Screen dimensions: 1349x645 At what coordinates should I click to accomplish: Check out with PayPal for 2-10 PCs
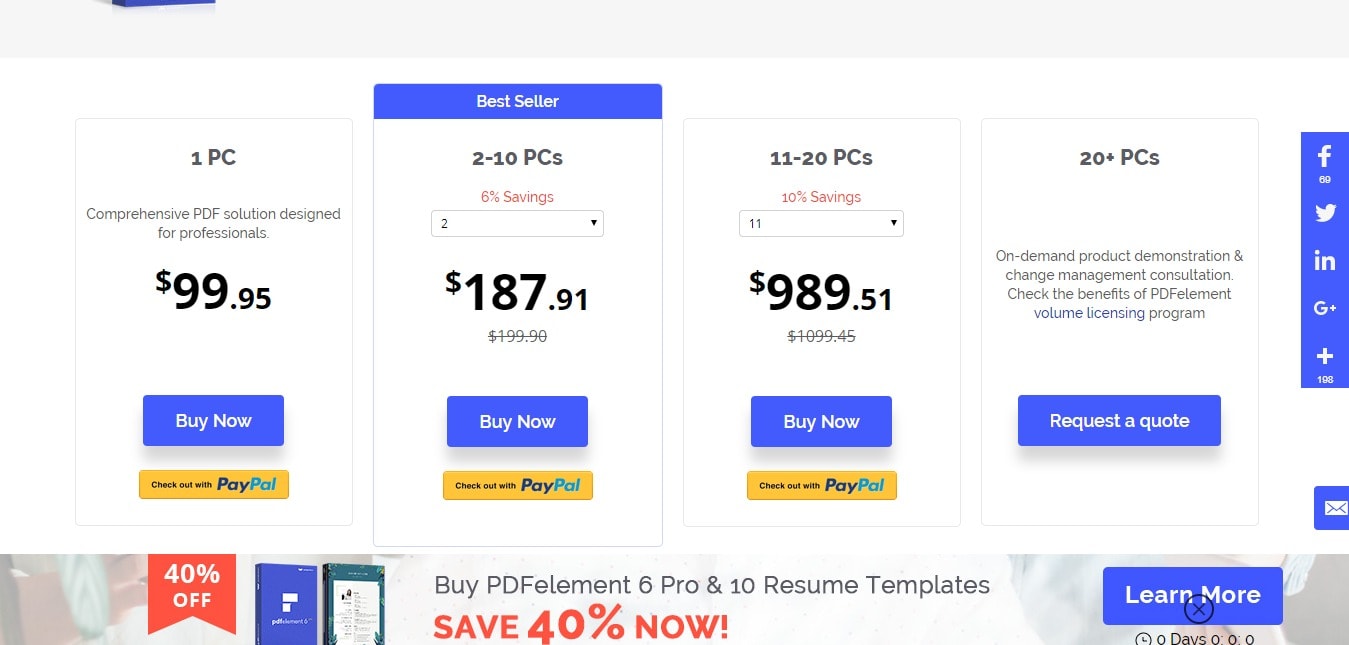click(518, 485)
